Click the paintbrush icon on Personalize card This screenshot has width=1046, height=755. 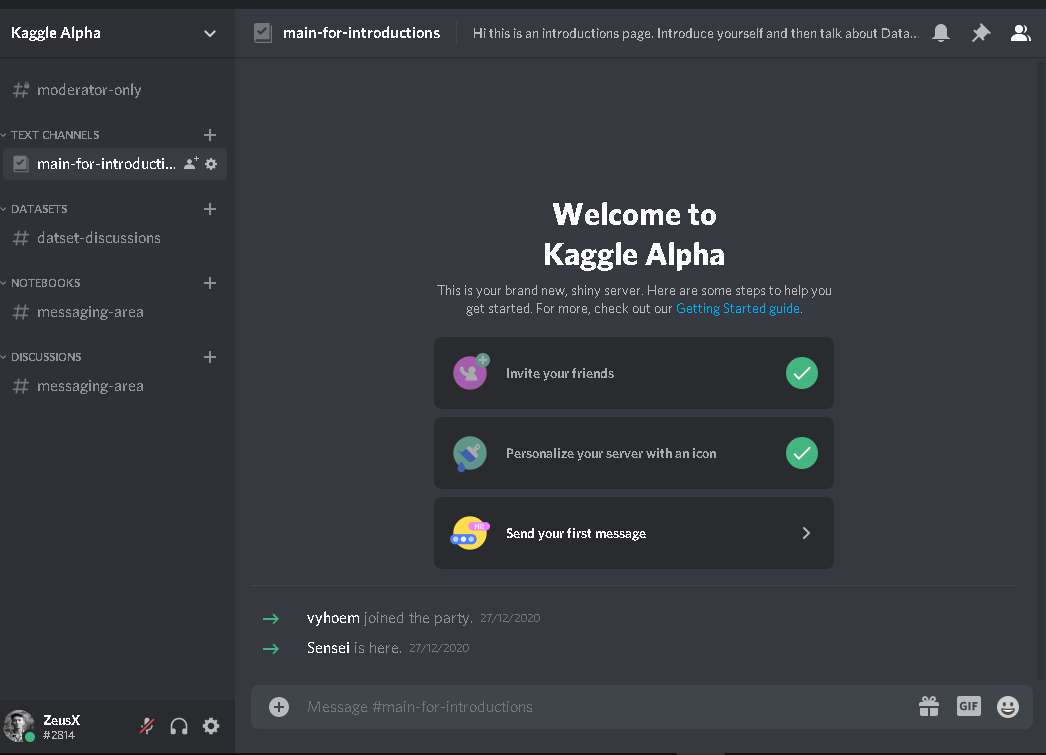[x=470, y=454]
